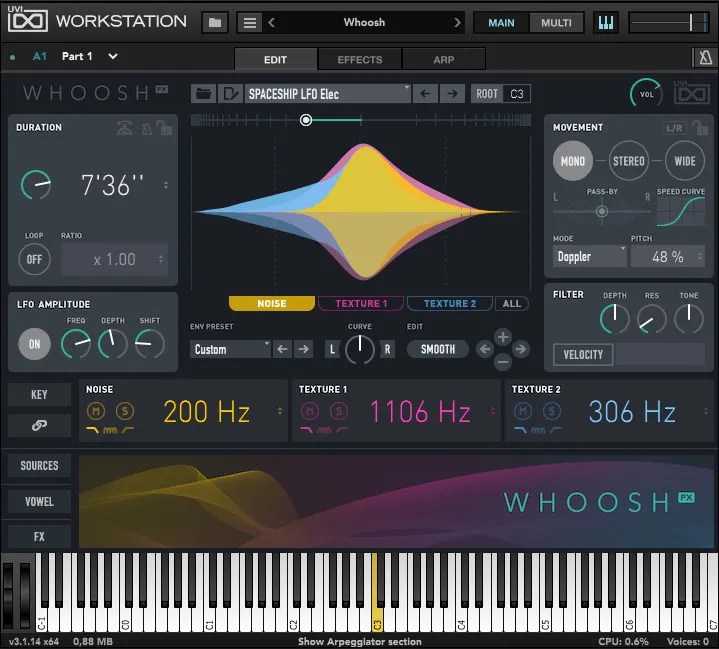Click the Texture 2 306 Hz stepper arrows
Viewport: 719px width, 649px height.
click(x=706, y=411)
